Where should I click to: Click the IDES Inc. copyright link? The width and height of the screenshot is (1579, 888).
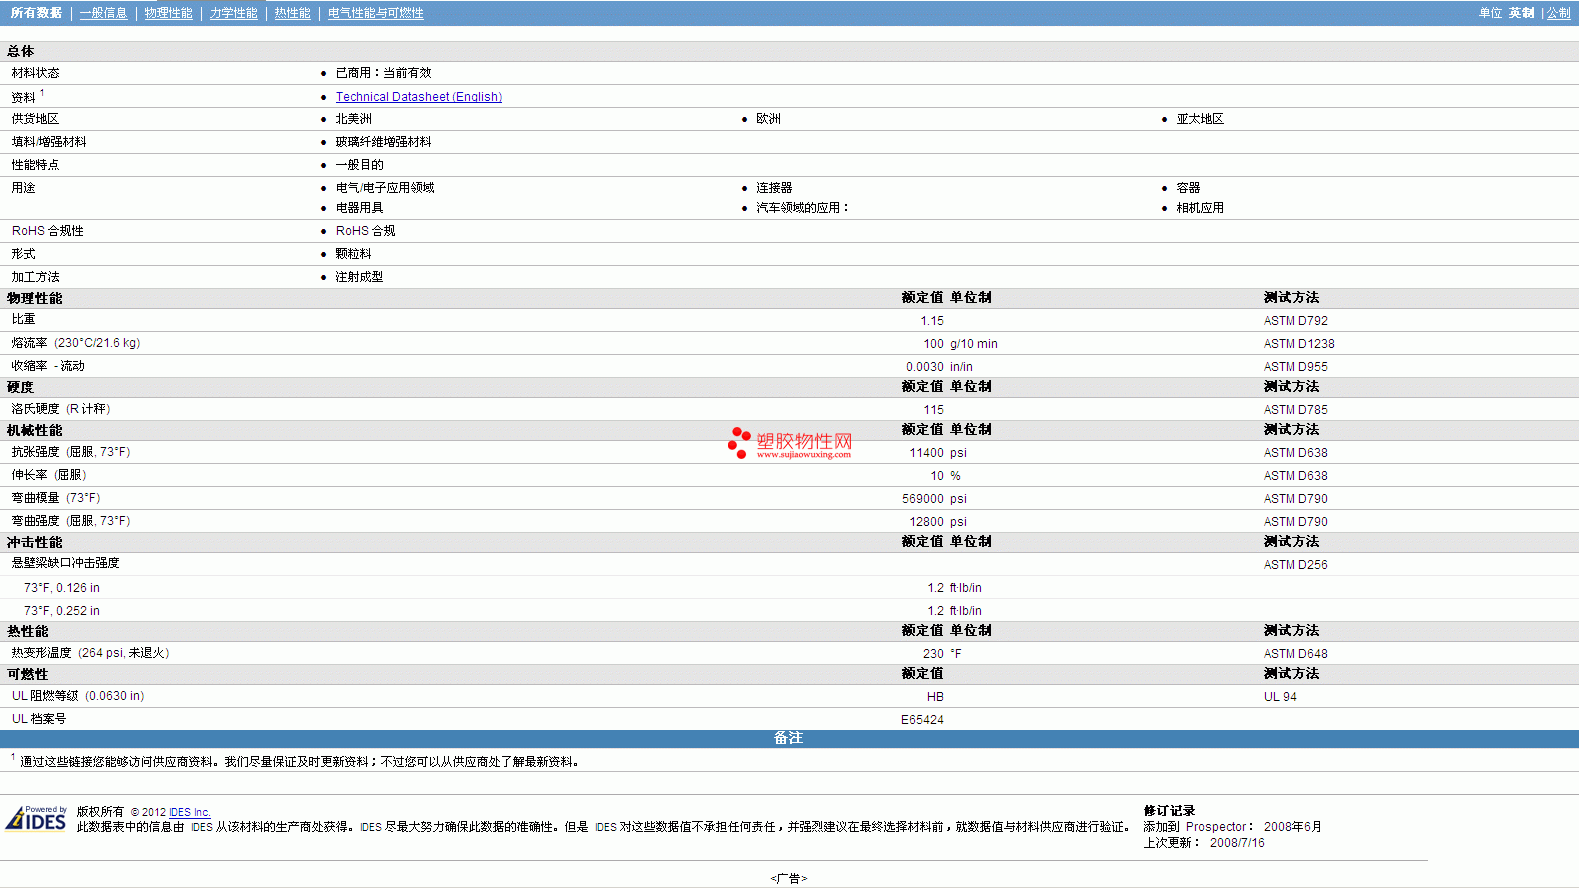click(190, 812)
